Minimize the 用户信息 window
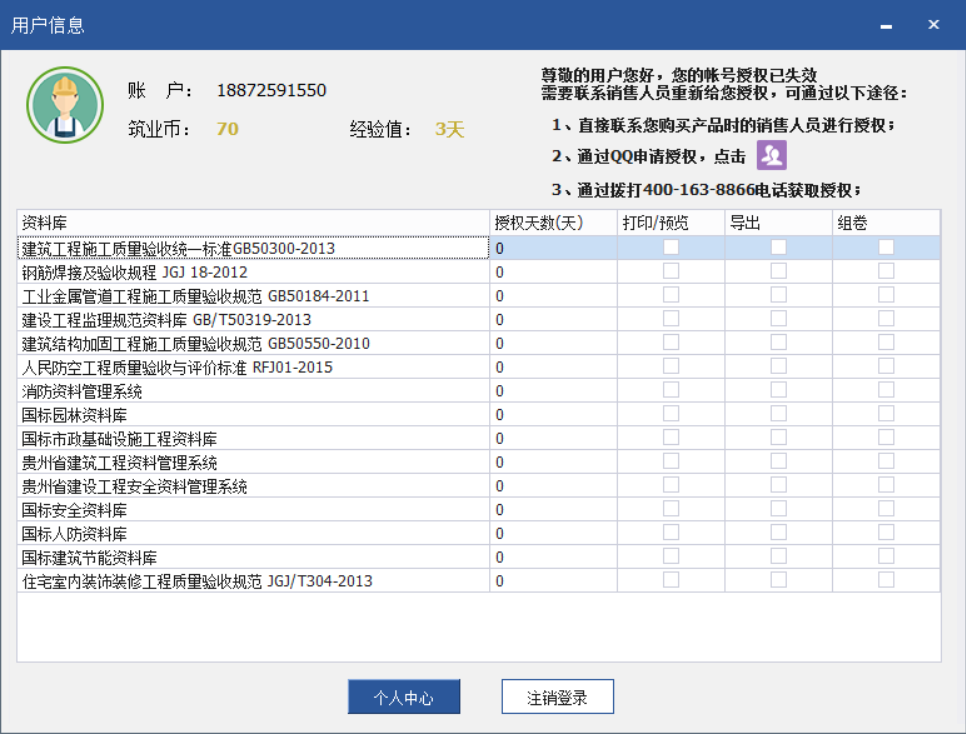The width and height of the screenshot is (966, 734). pyautogui.click(x=885, y=25)
